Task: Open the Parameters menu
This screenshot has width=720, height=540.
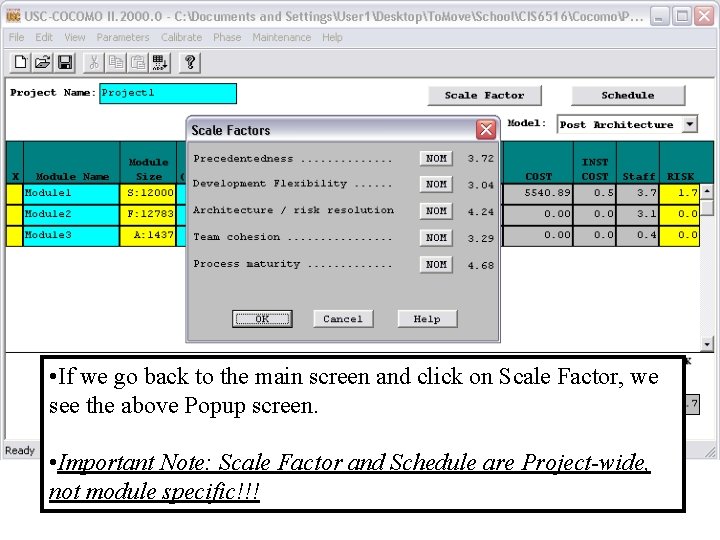Action: pyautogui.click(x=123, y=37)
